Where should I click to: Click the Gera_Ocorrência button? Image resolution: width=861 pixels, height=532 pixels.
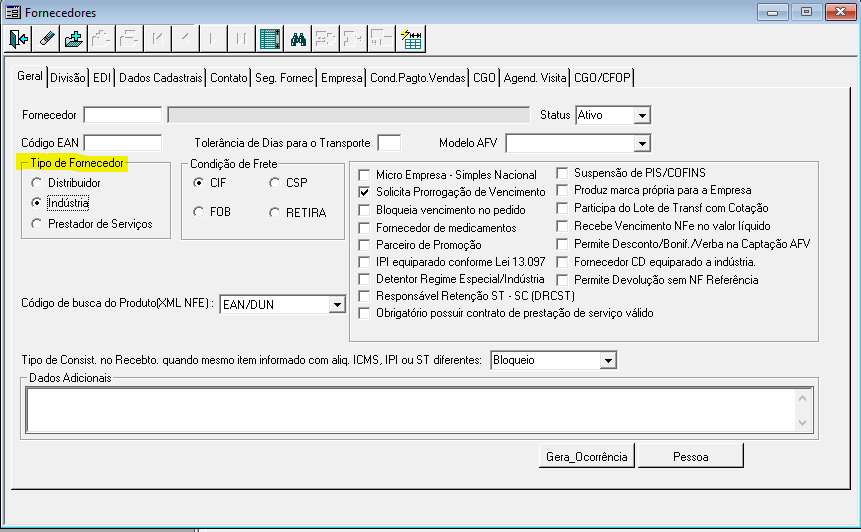click(x=586, y=456)
